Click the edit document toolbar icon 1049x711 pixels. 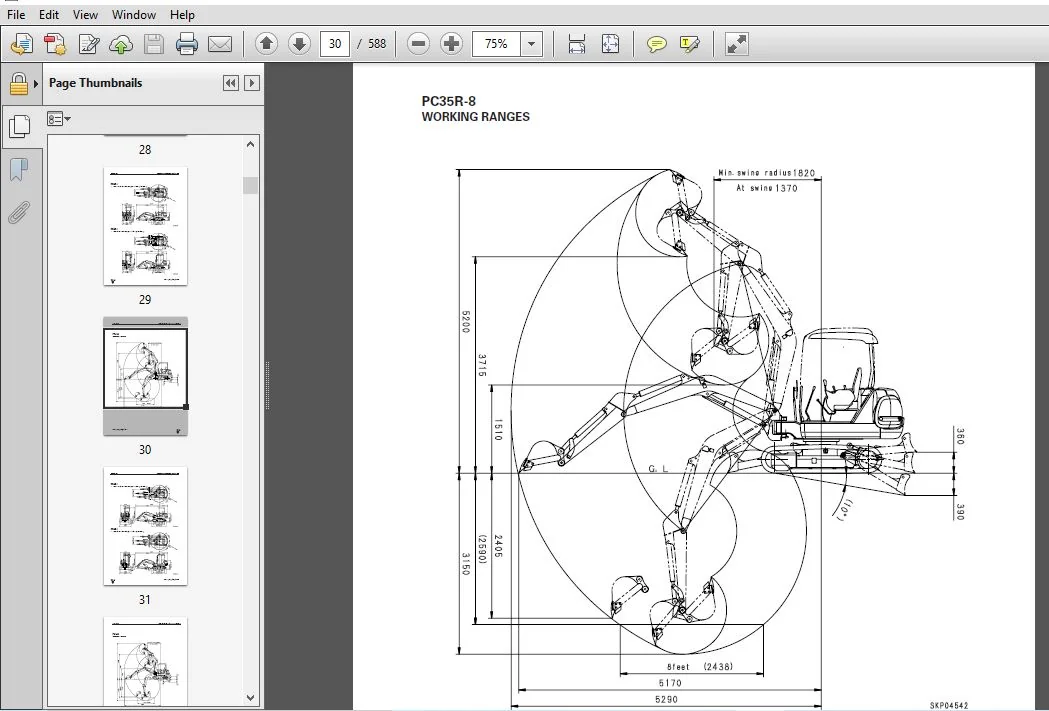[88, 44]
